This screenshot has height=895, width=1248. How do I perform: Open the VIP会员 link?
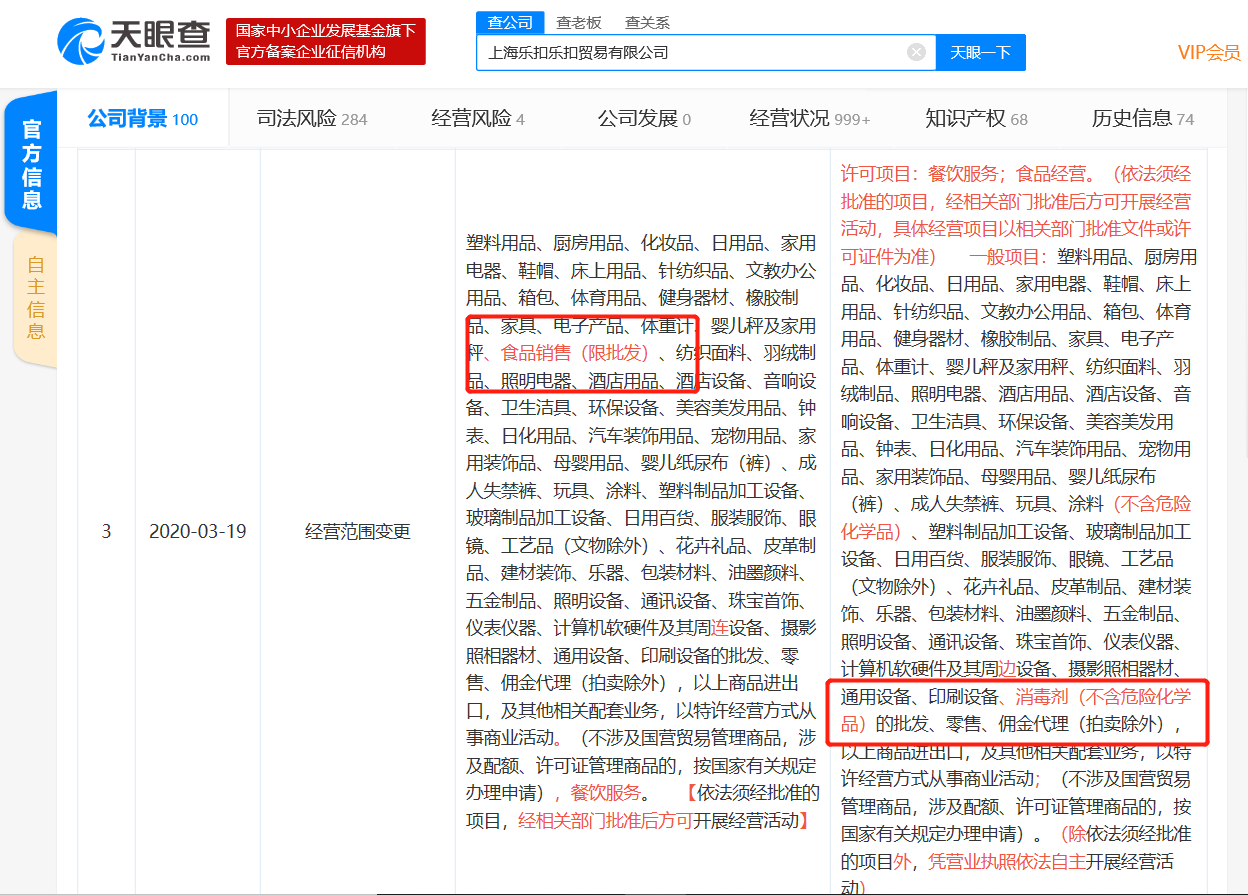tap(1208, 53)
